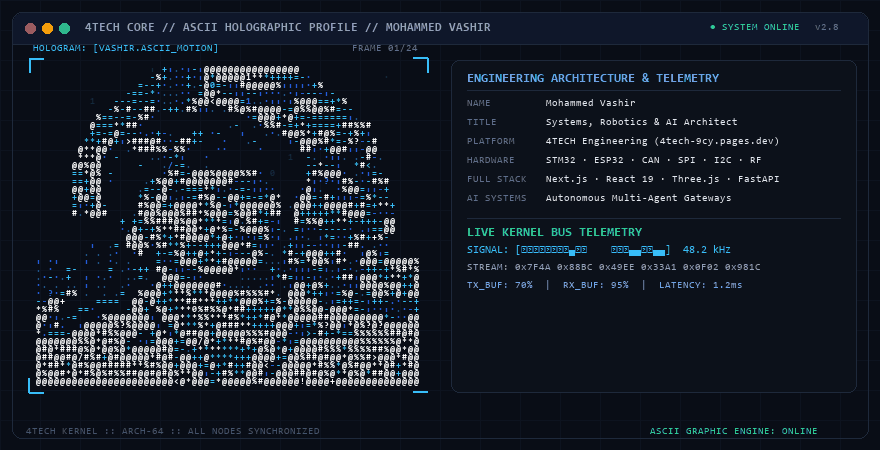Click the orange window dot
Image resolution: width=880 pixels, height=450 pixels.
coord(48,28)
